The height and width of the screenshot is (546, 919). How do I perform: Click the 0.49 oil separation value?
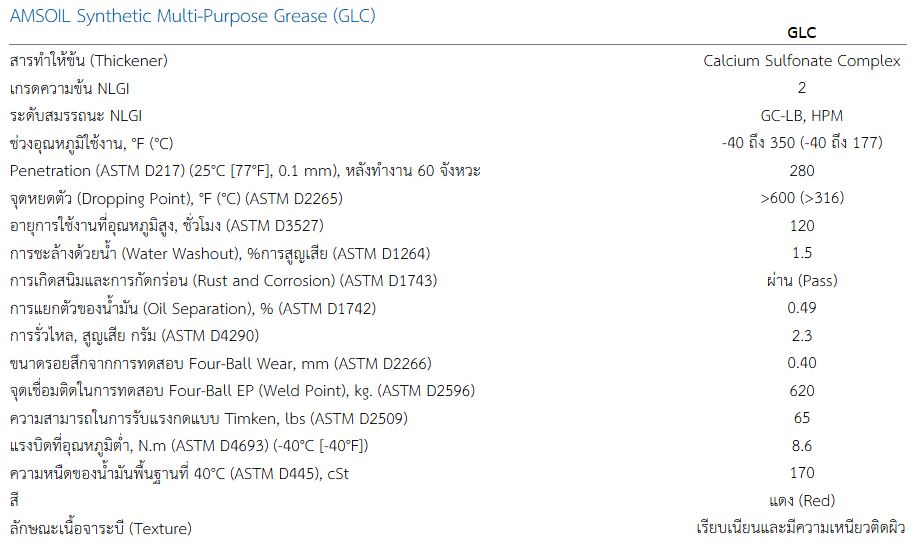[801, 308]
